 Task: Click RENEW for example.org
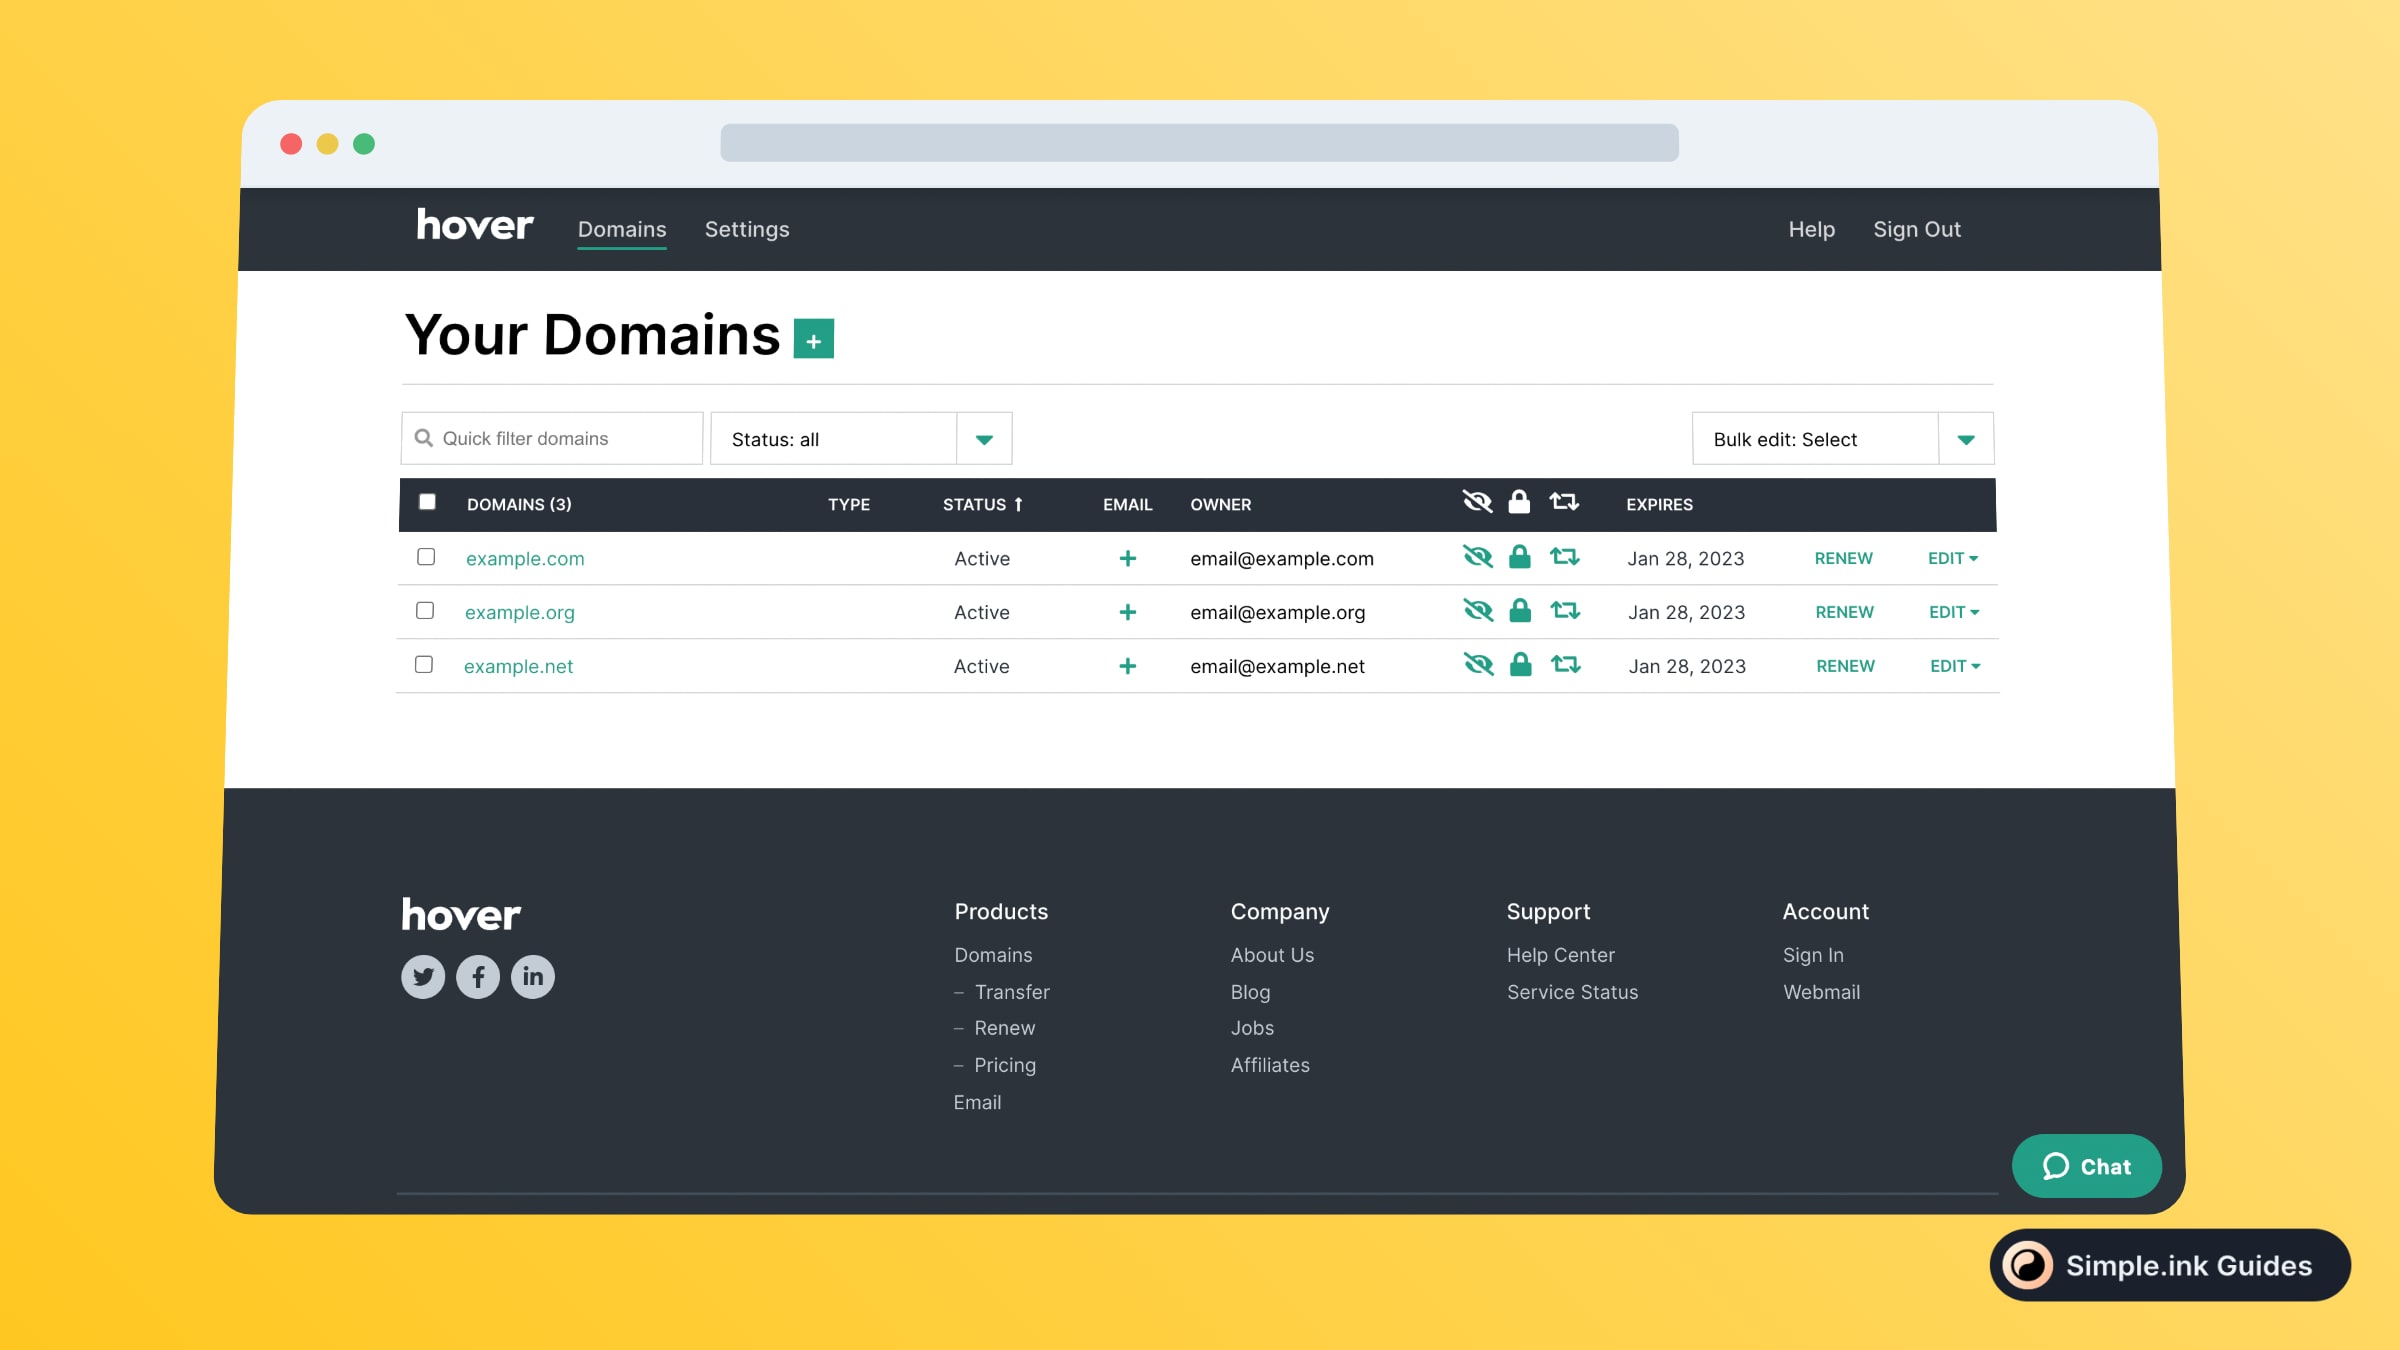click(x=1844, y=612)
